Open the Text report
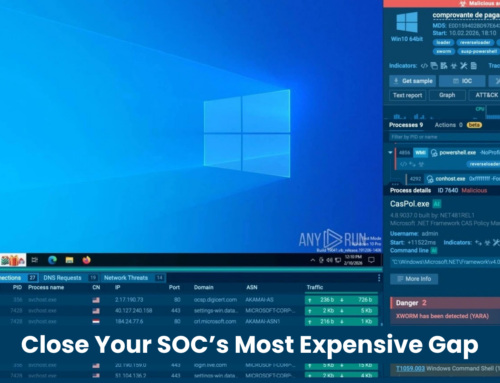Viewport: 500px width, 383px height. [x=407, y=95]
